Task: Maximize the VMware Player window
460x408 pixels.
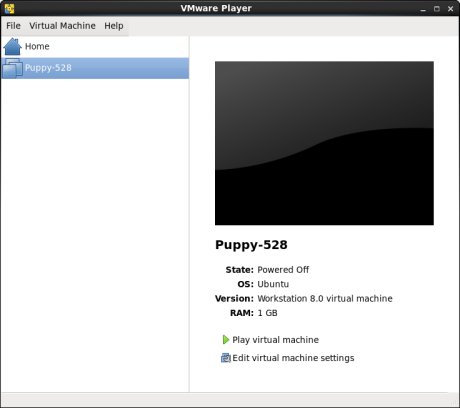Action: point(437,9)
